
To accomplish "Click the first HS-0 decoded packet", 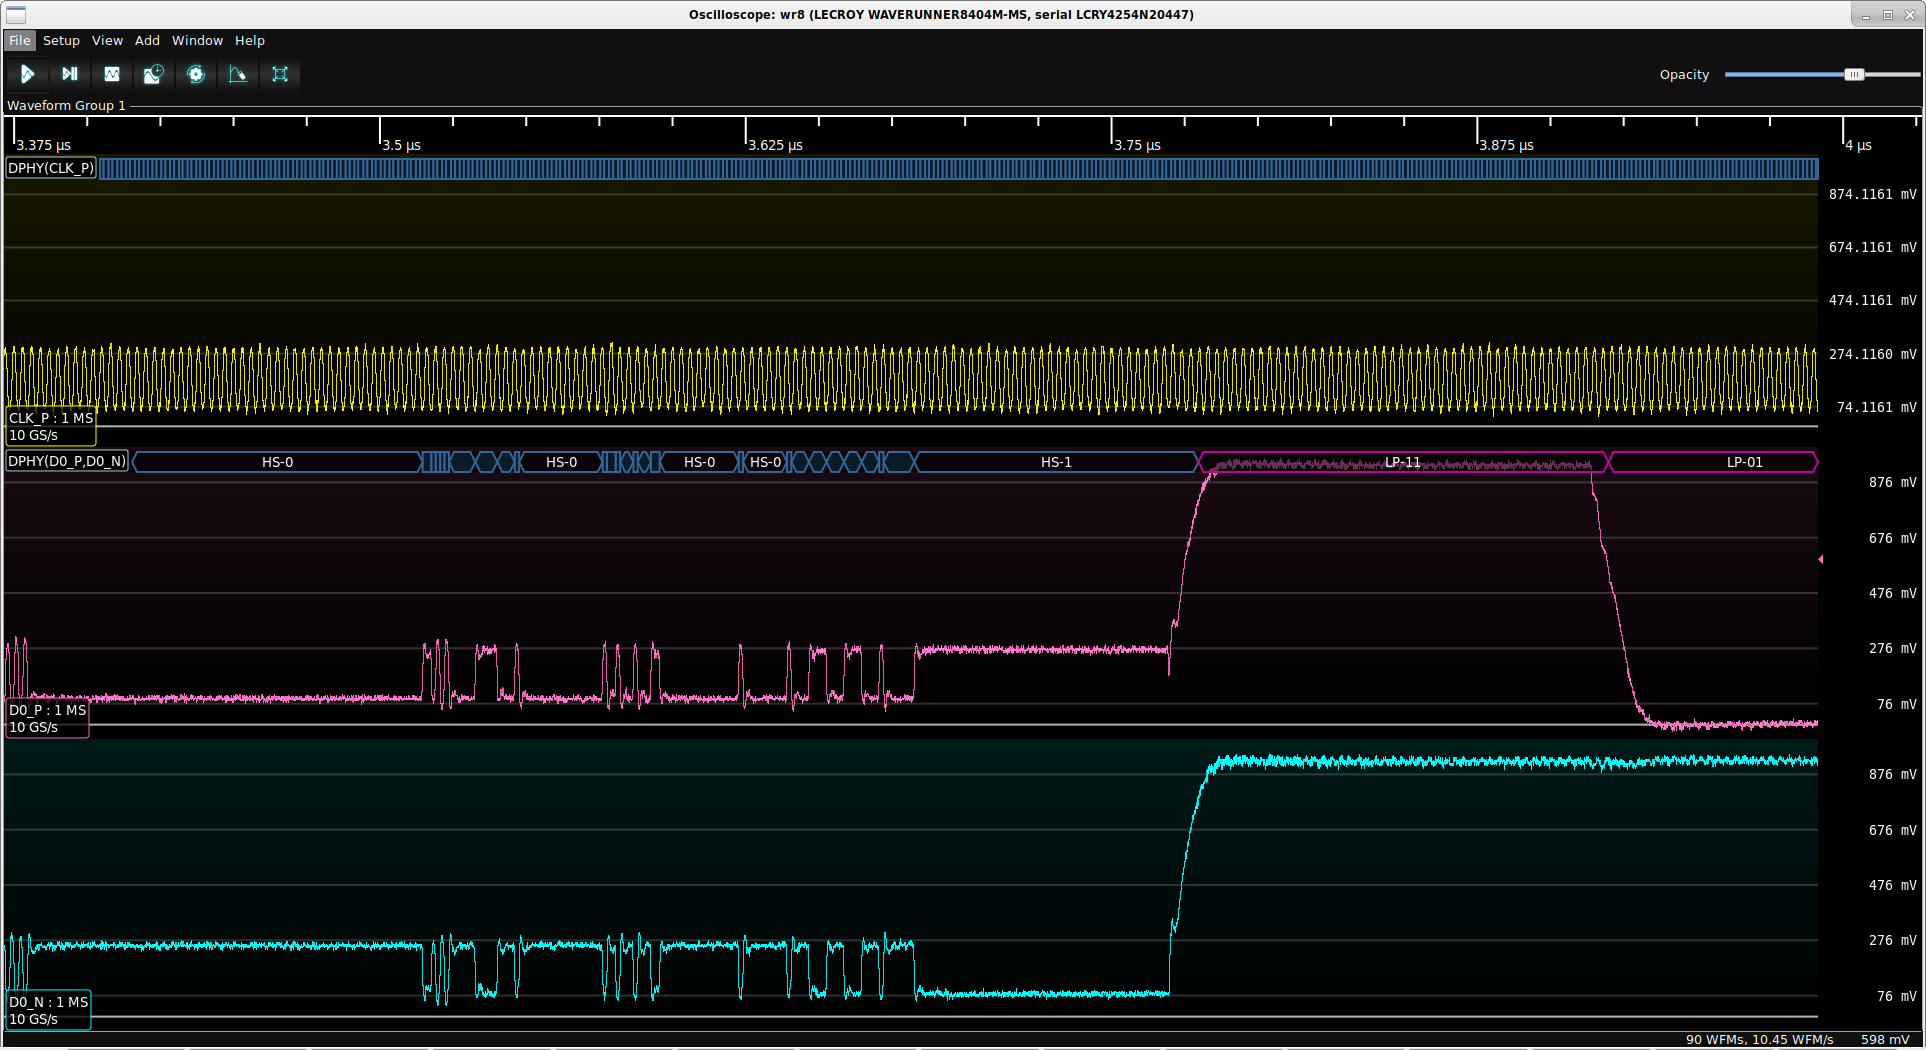I will point(277,462).
